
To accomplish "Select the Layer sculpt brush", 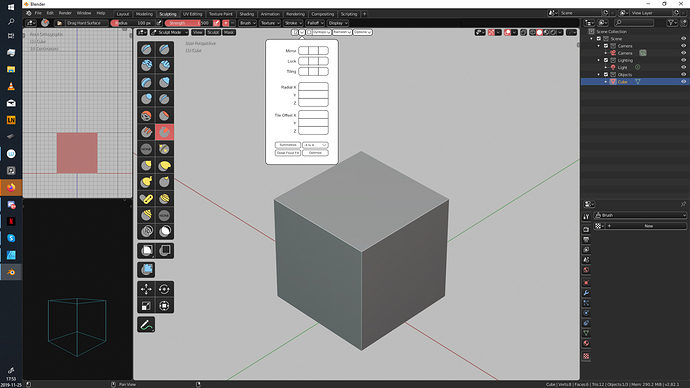I will pos(146,82).
